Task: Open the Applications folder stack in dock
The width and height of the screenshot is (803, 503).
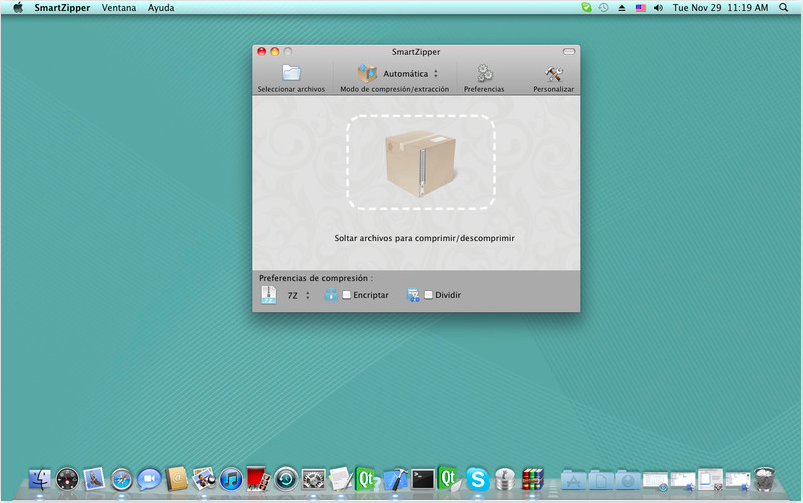Action: [573, 480]
